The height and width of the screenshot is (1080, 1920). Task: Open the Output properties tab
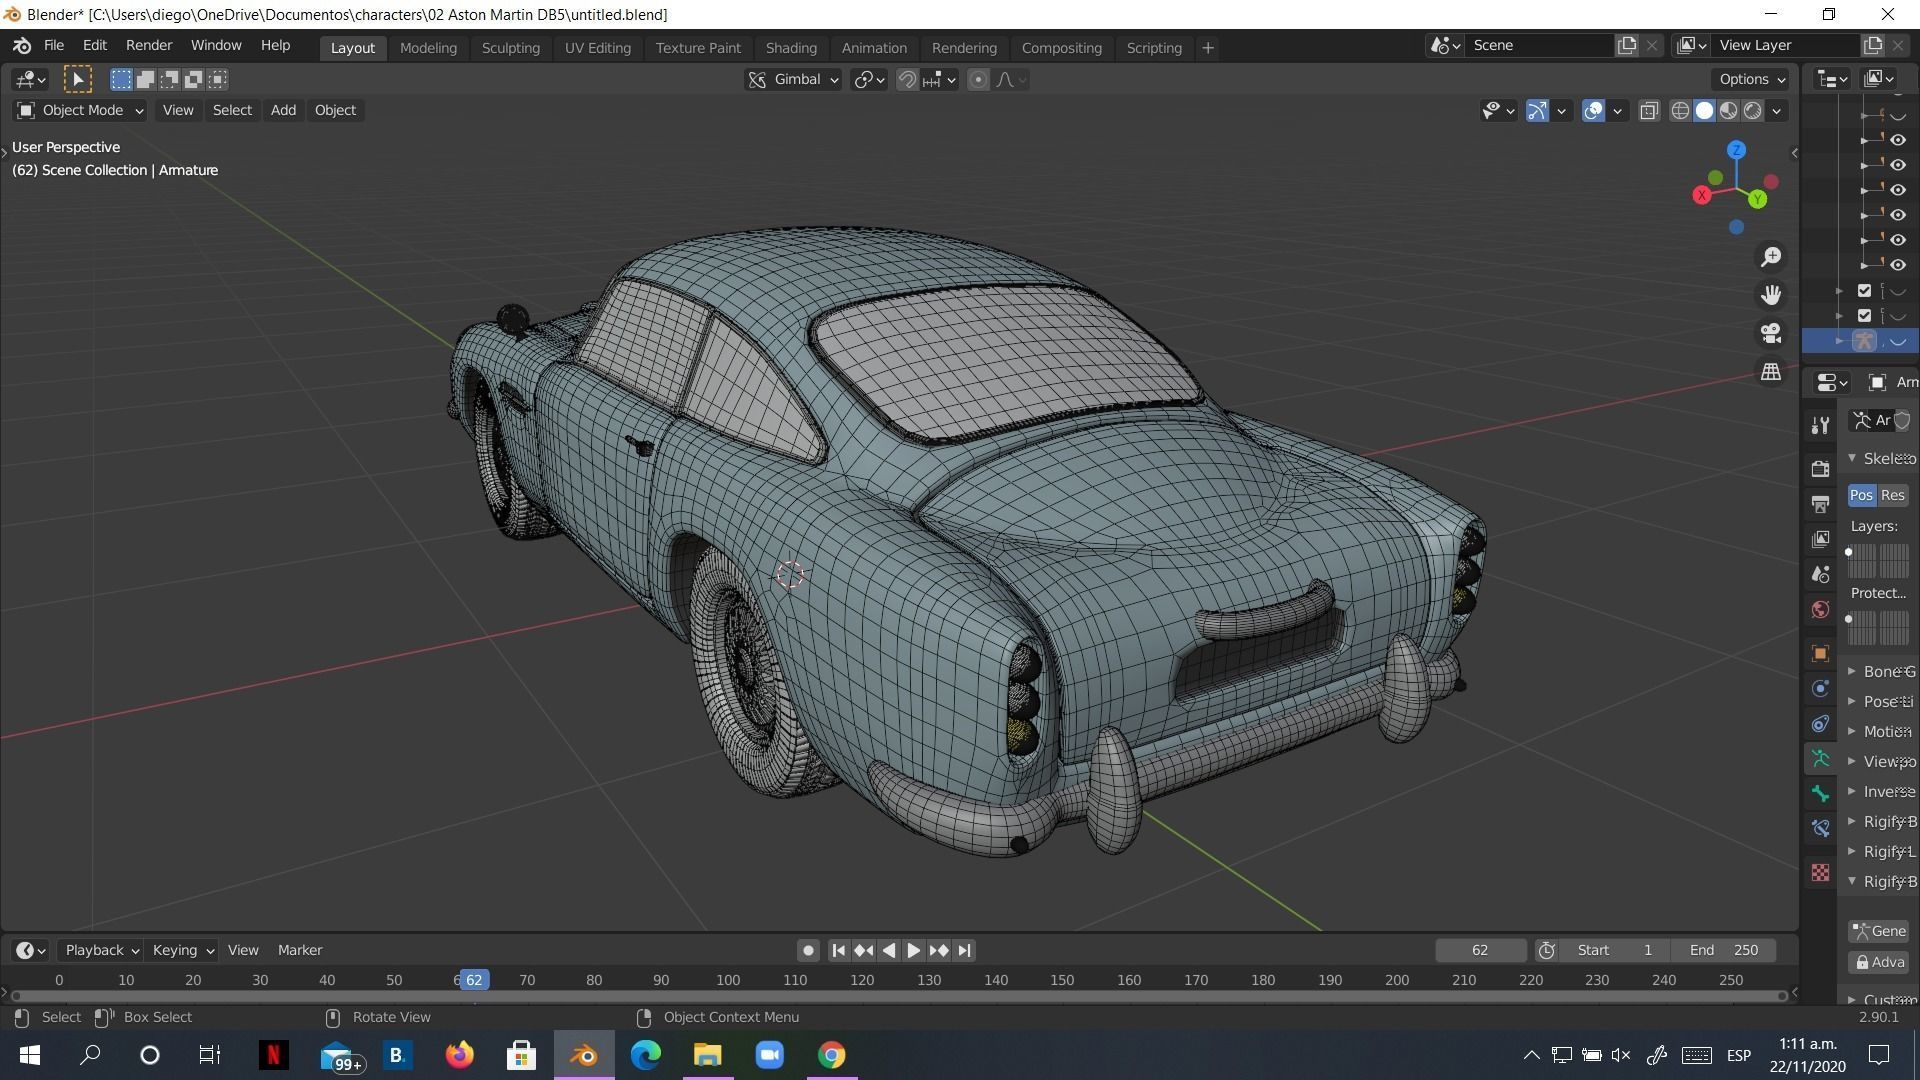[x=1820, y=503]
